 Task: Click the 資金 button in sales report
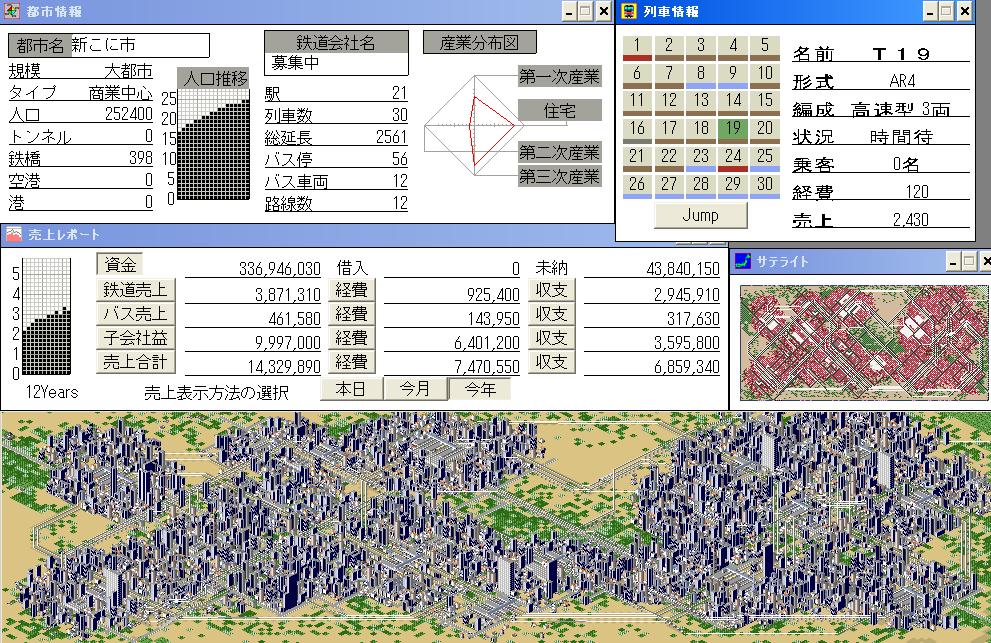coord(120,264)
